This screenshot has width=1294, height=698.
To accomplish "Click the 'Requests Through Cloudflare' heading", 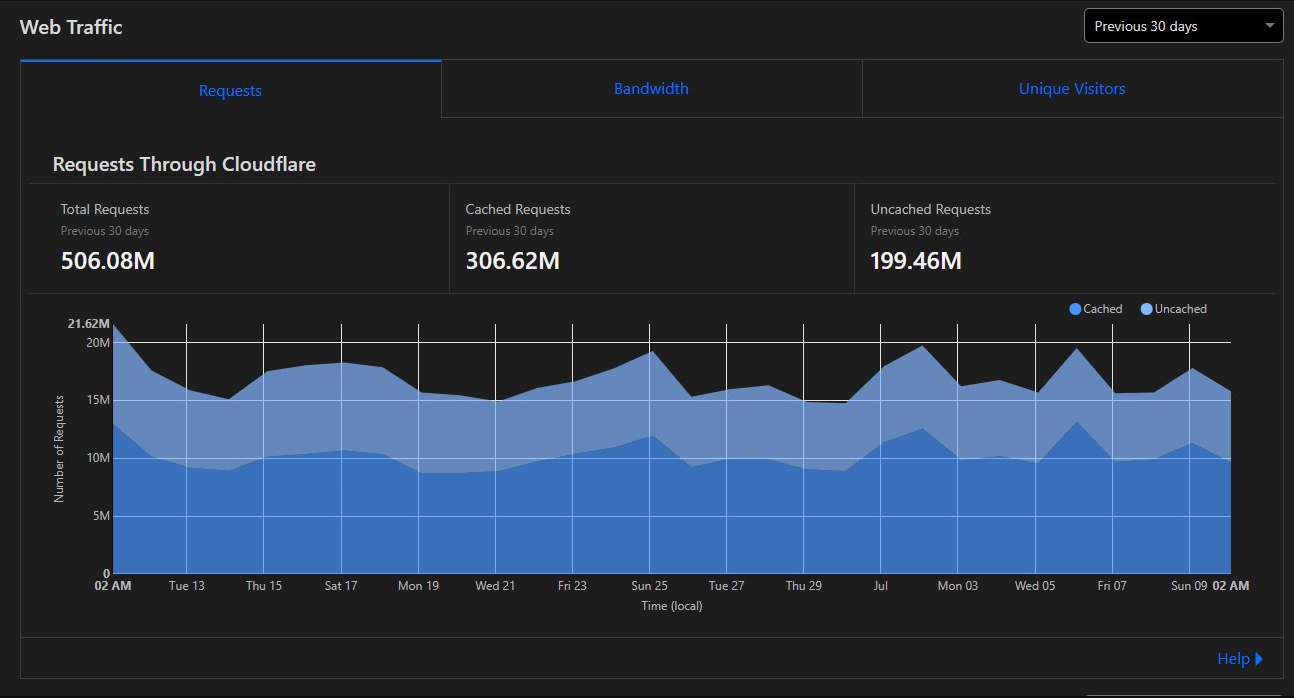I will [x=184, y=164].
